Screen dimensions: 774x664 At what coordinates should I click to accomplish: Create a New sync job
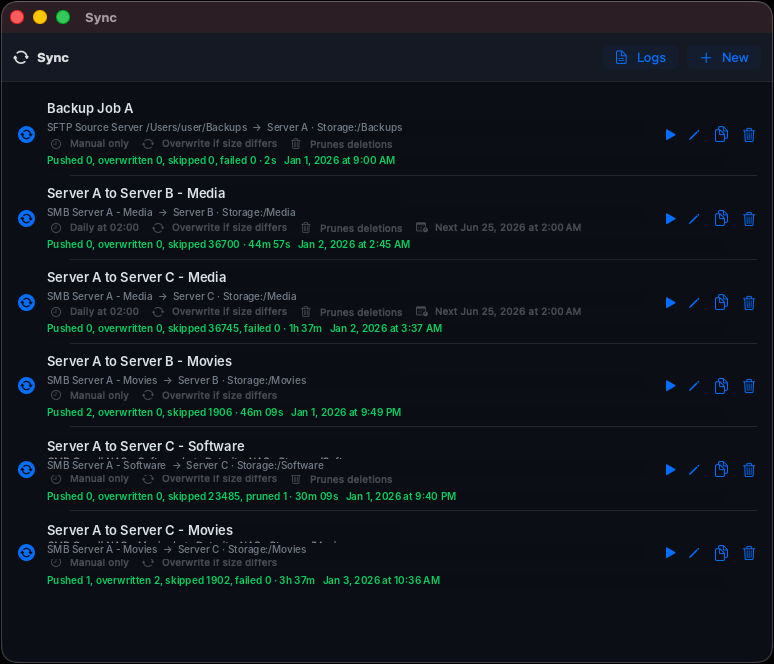(x=724, y=58)
